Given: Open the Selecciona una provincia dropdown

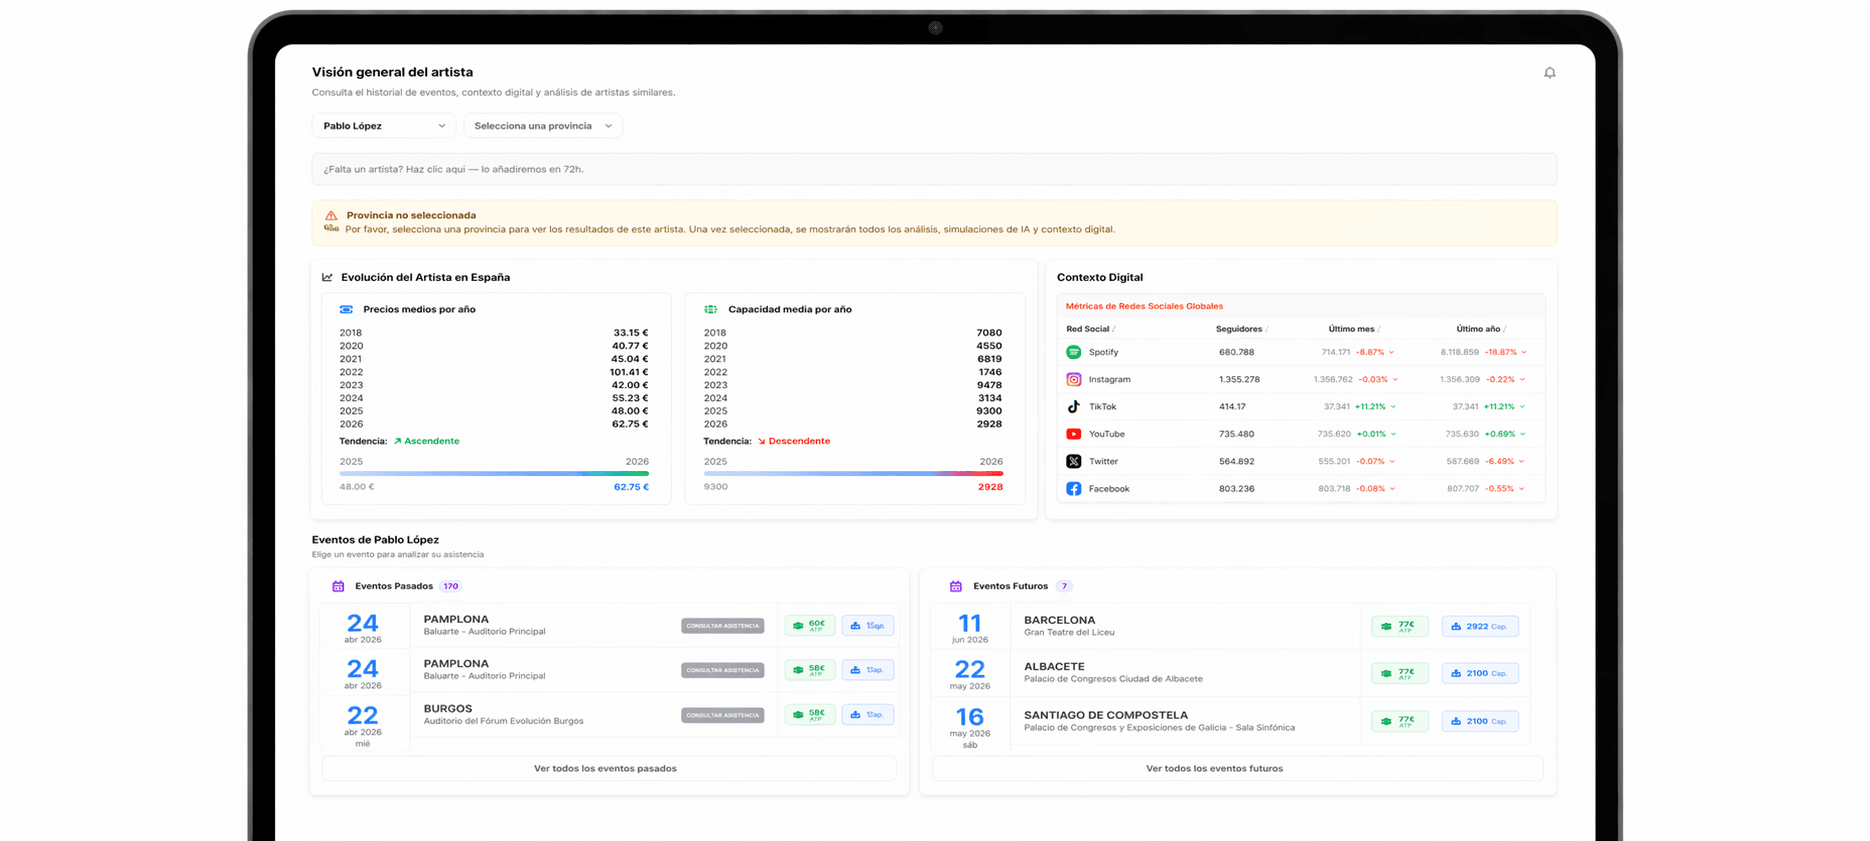Looking at the screenshot, I should (543, 126).
